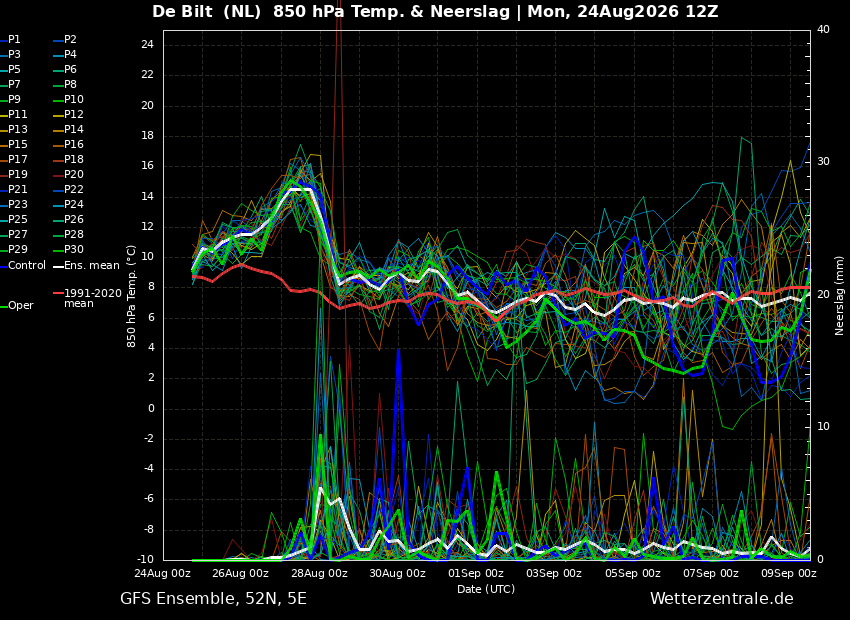Viewport: 850px width, 620px height.
Task: Select the 03Sep 00z date label
Action: tap(554, 573)
